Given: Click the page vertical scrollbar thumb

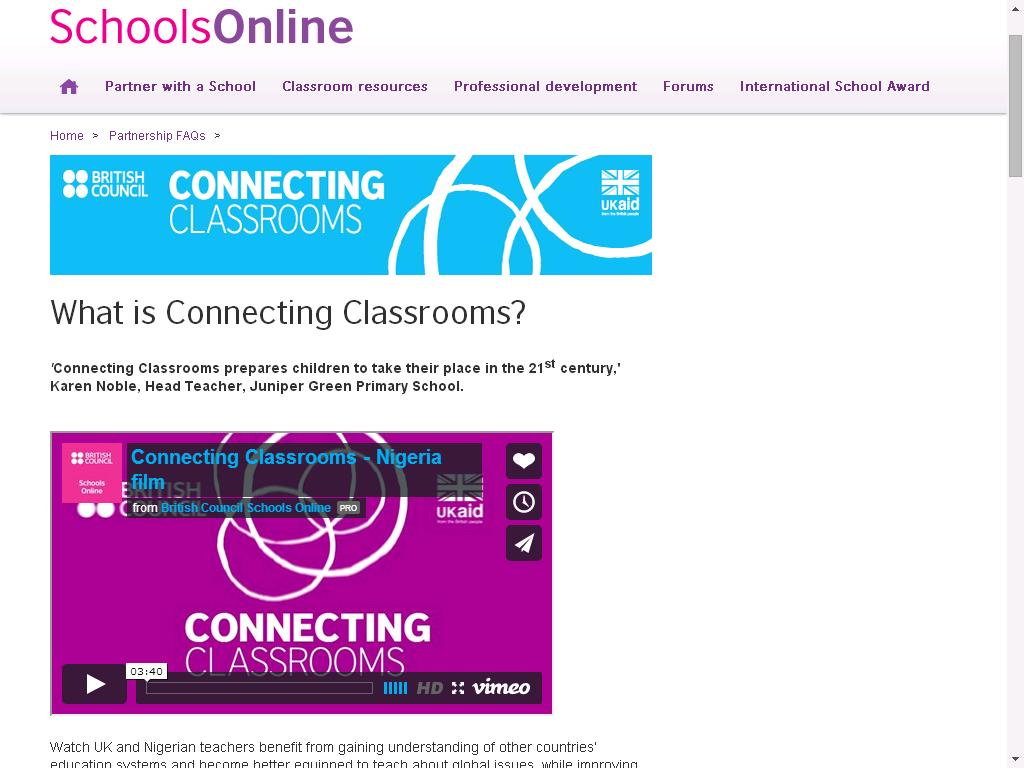Looking at the screenshot, I should coord(1016,106).
